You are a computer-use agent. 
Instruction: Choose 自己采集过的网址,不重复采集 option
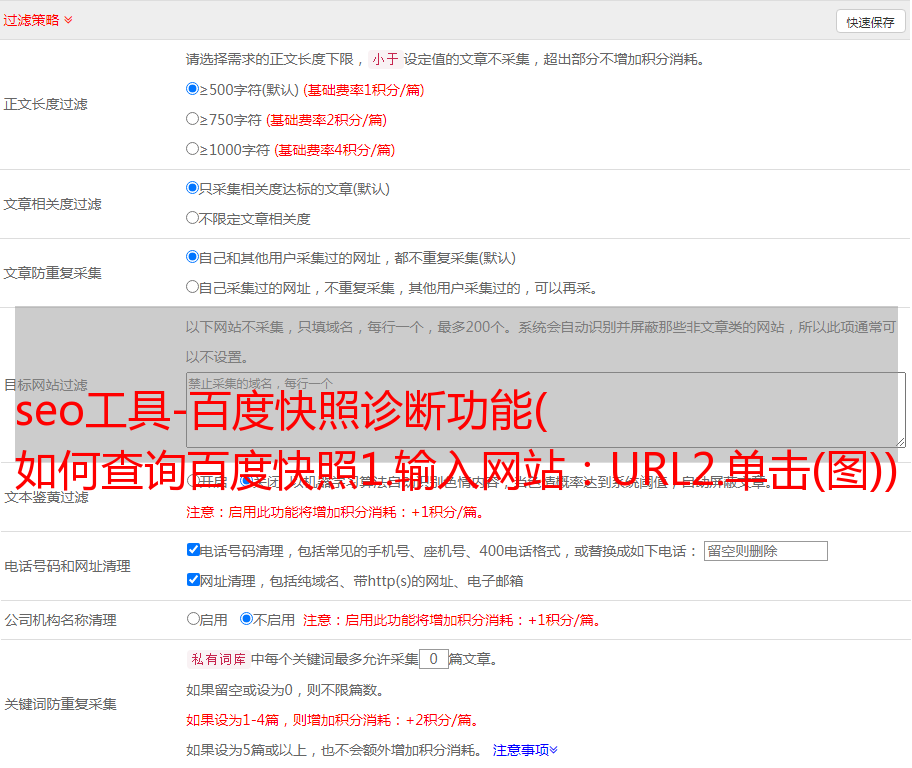193,287
